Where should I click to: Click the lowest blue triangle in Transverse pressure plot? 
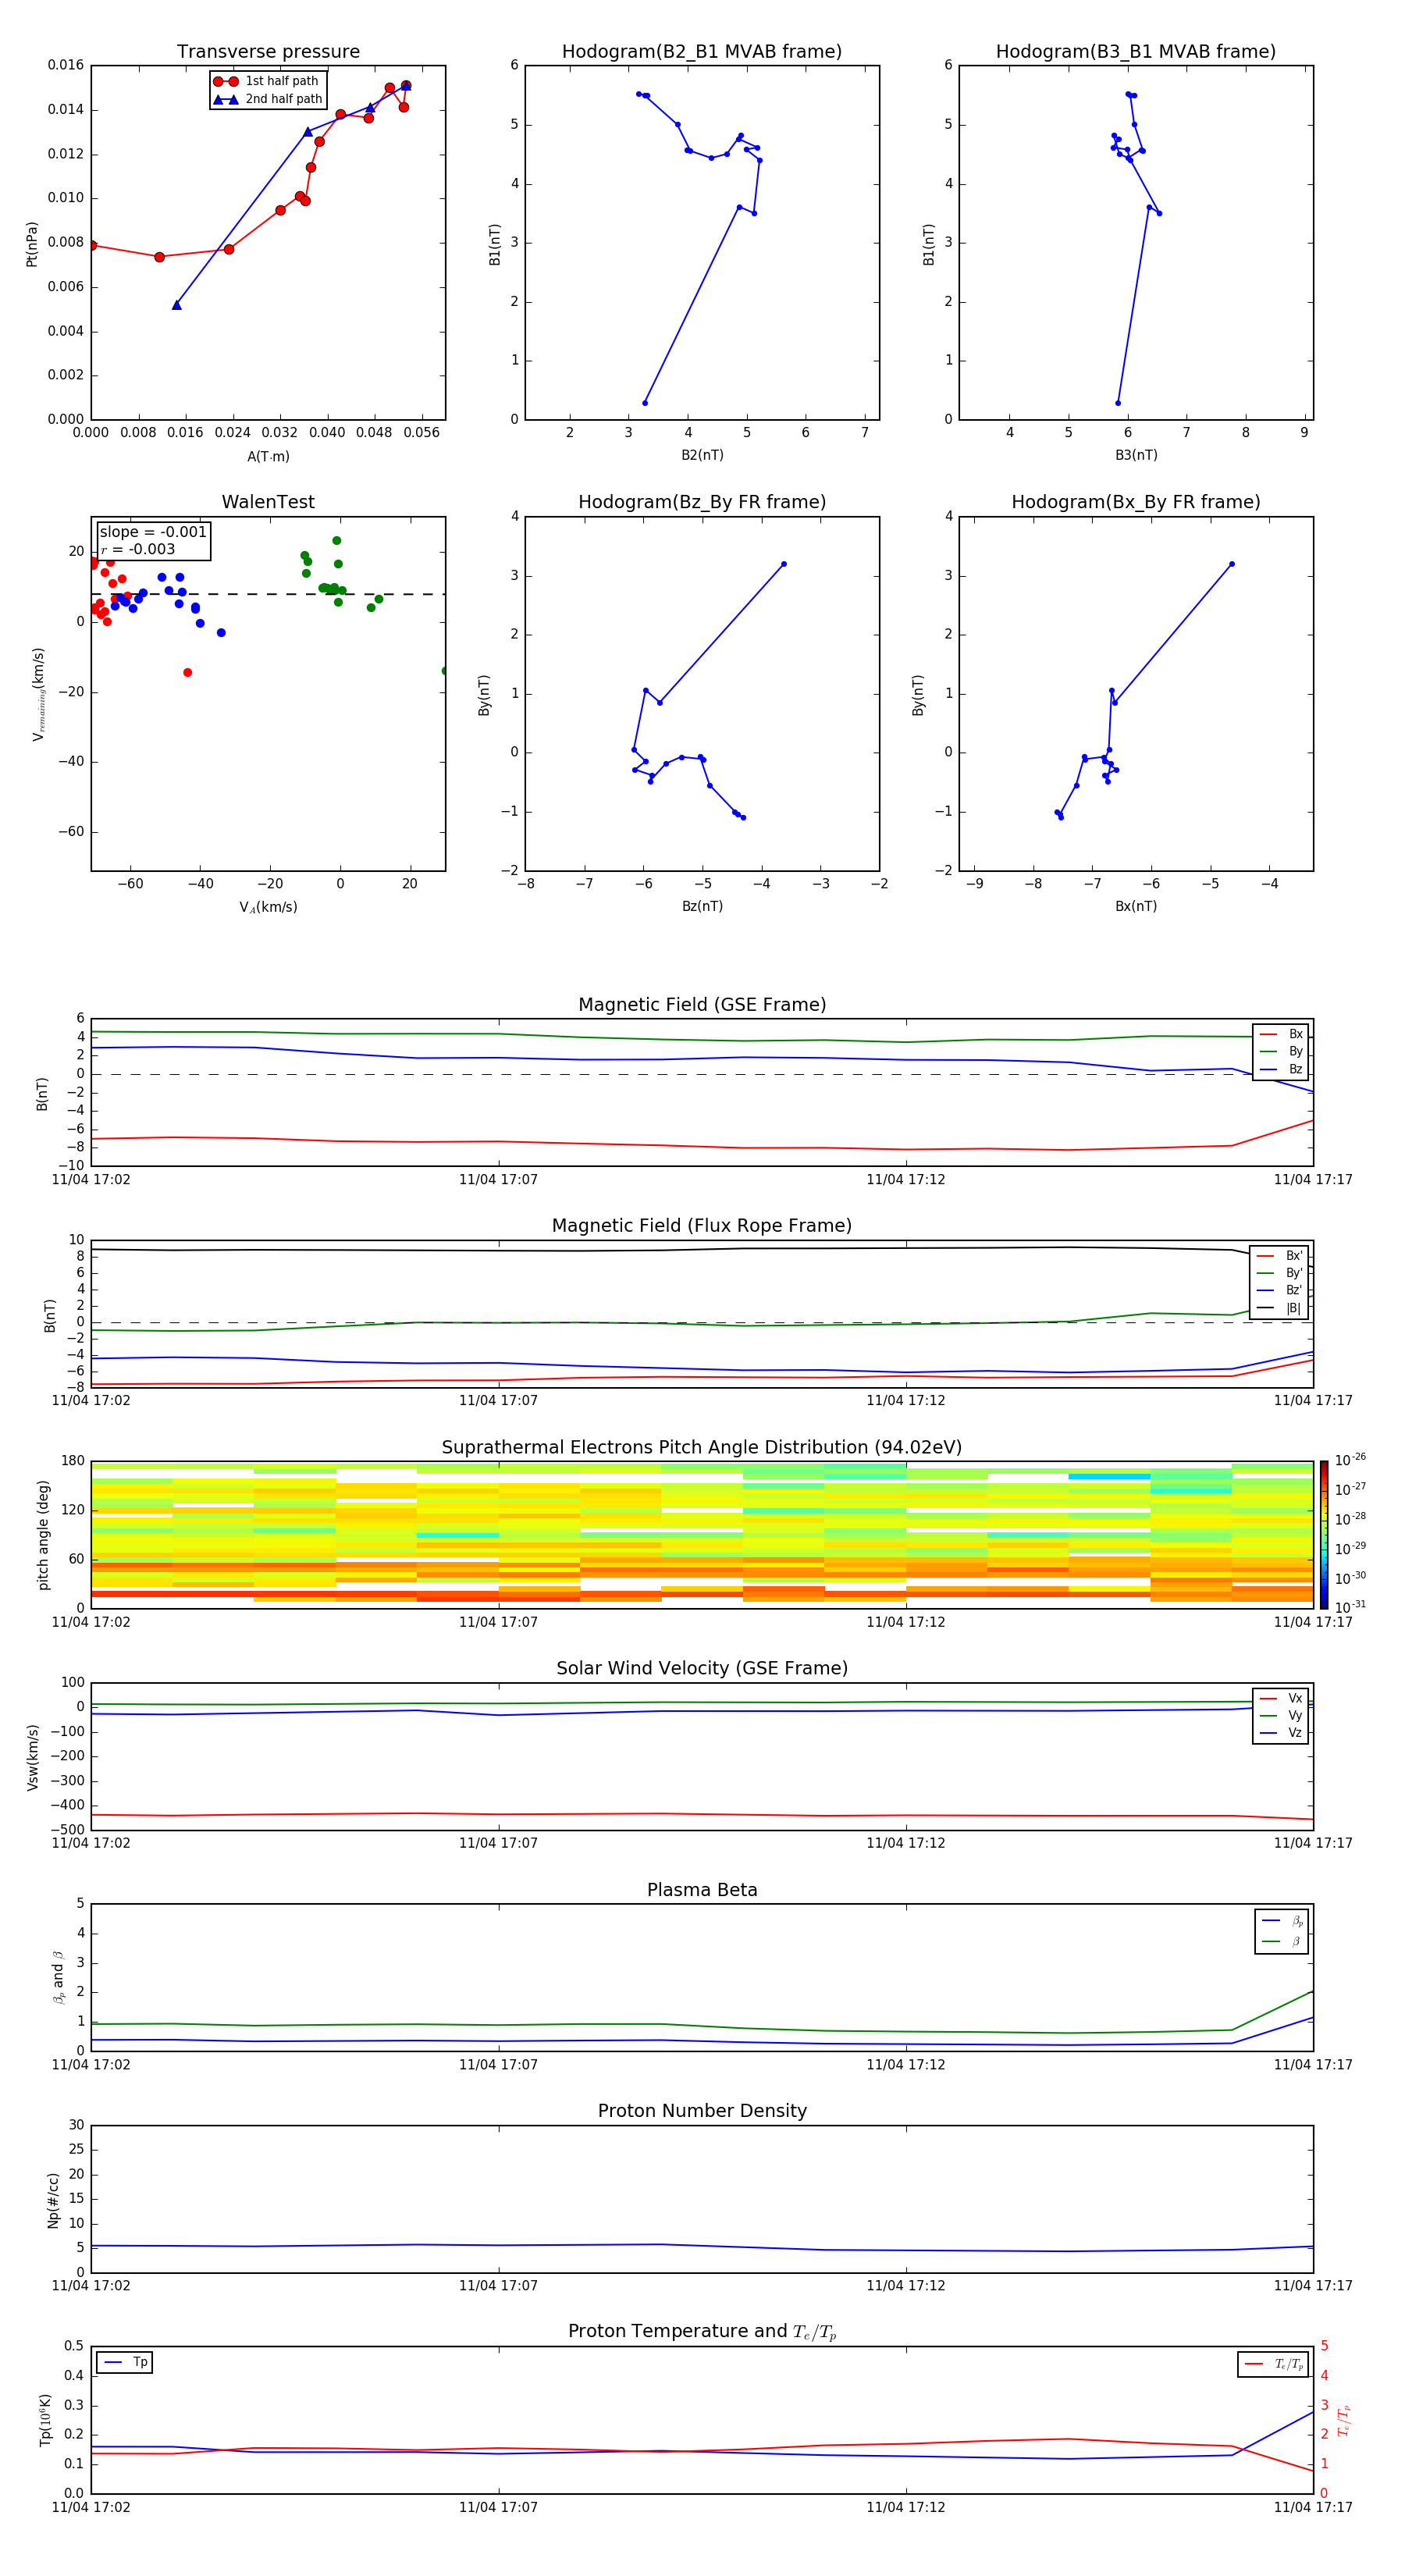177,305
